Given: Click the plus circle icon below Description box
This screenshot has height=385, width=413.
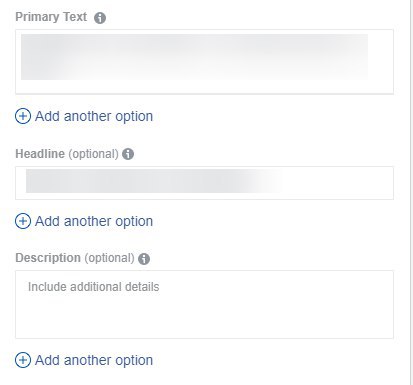Looking at the screenshot, I should click(23, 360).
